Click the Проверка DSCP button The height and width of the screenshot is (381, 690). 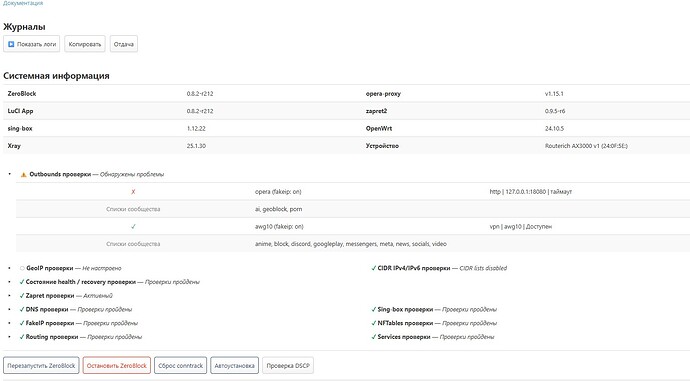tap(288, 366)
